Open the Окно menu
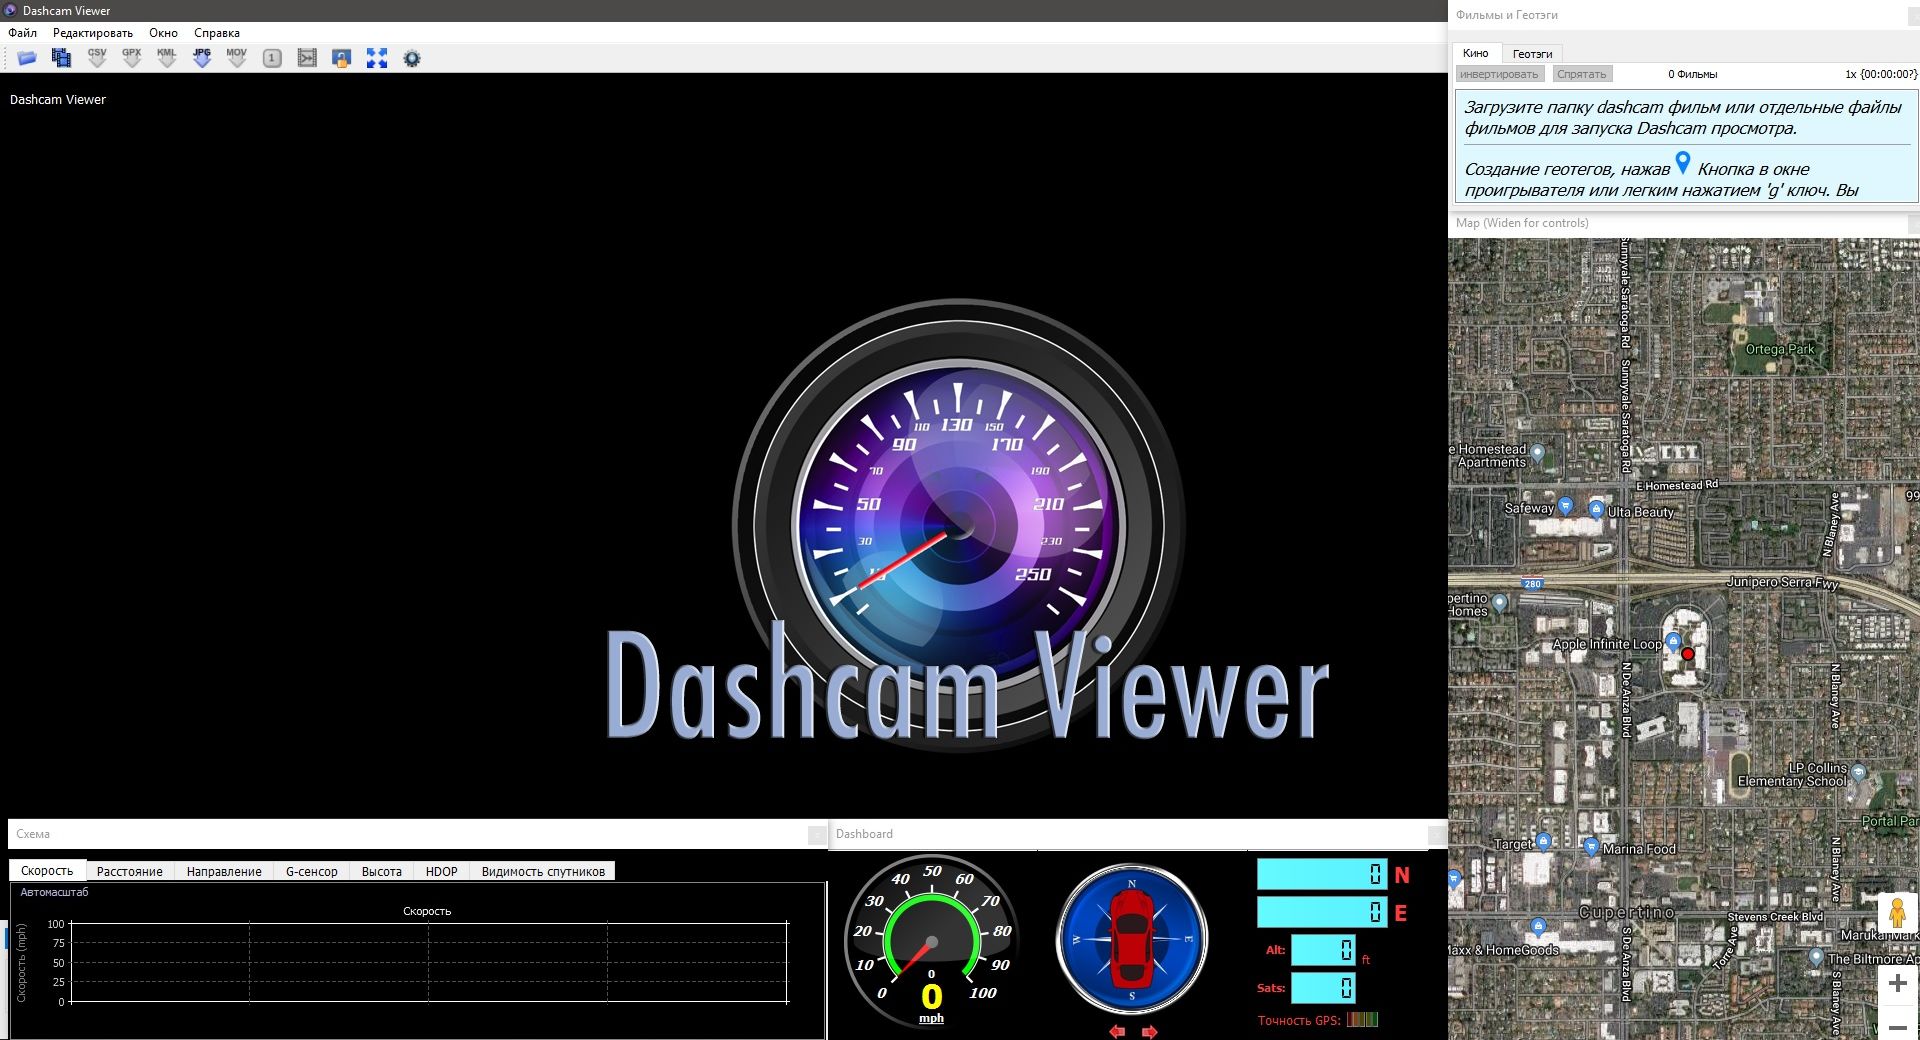The height and width of the screenshot is (1040, 1920). pyautogui.click(x=163, y=33)
